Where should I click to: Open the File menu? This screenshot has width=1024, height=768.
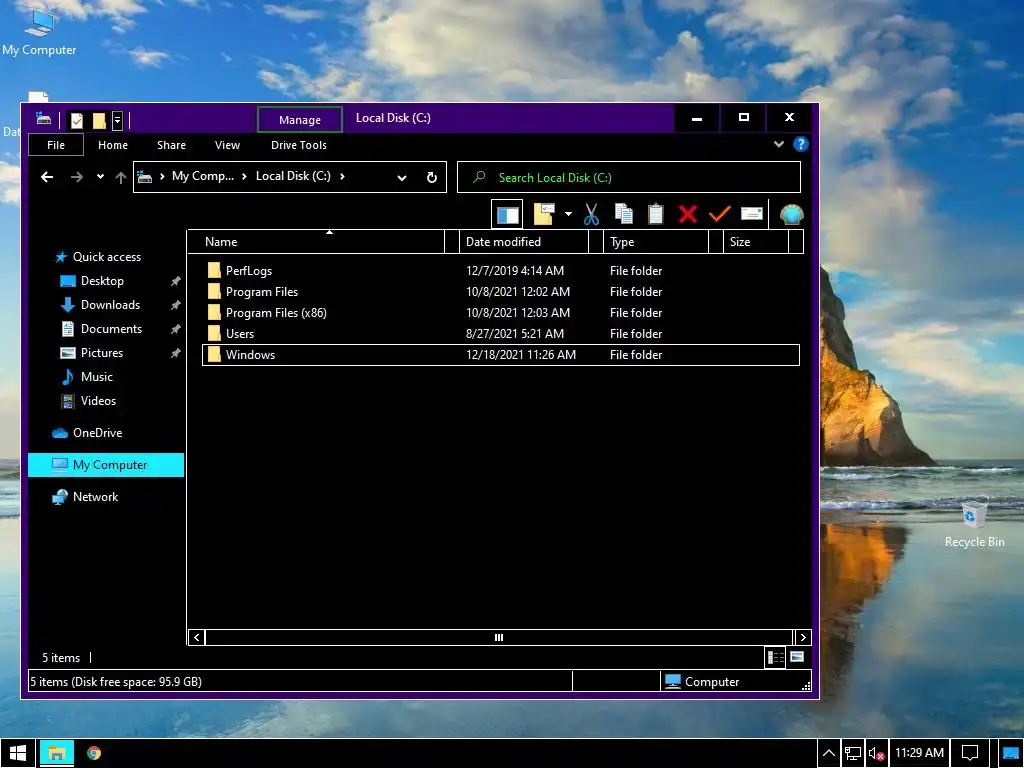[56, 145]
